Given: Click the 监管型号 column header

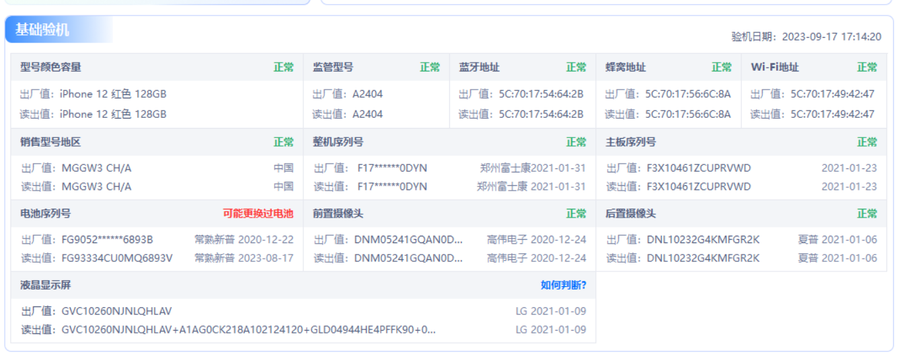Looking at the screenshot, I should [333, 67].
